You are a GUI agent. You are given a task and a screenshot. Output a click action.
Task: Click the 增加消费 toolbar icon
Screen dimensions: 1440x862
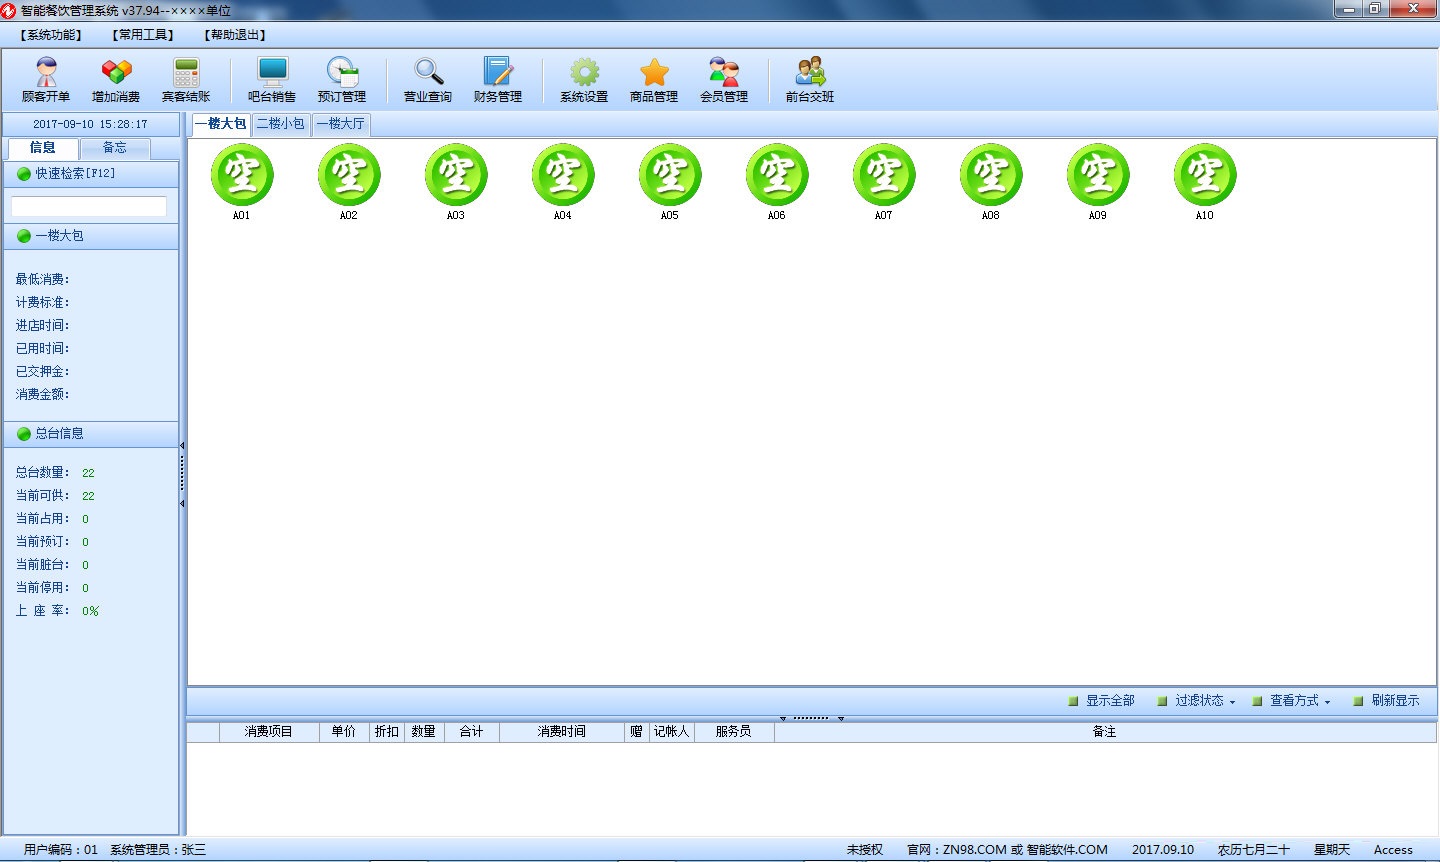[116, 79]
